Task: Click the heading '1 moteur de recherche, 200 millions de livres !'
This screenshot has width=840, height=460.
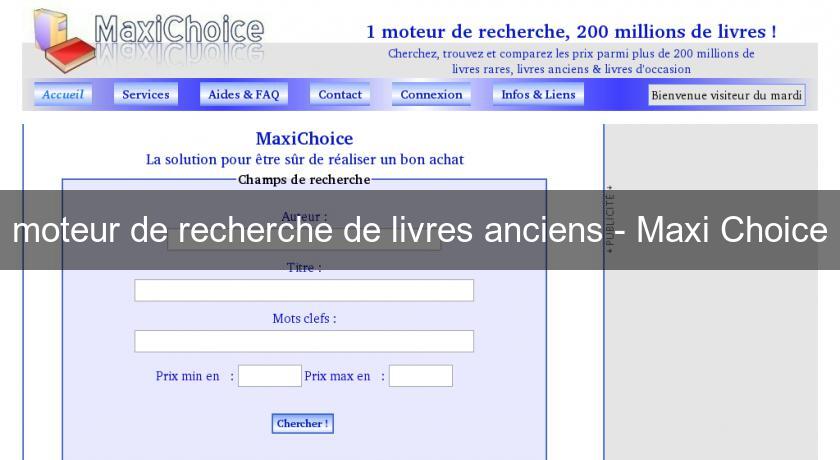Action: (571, 32)
